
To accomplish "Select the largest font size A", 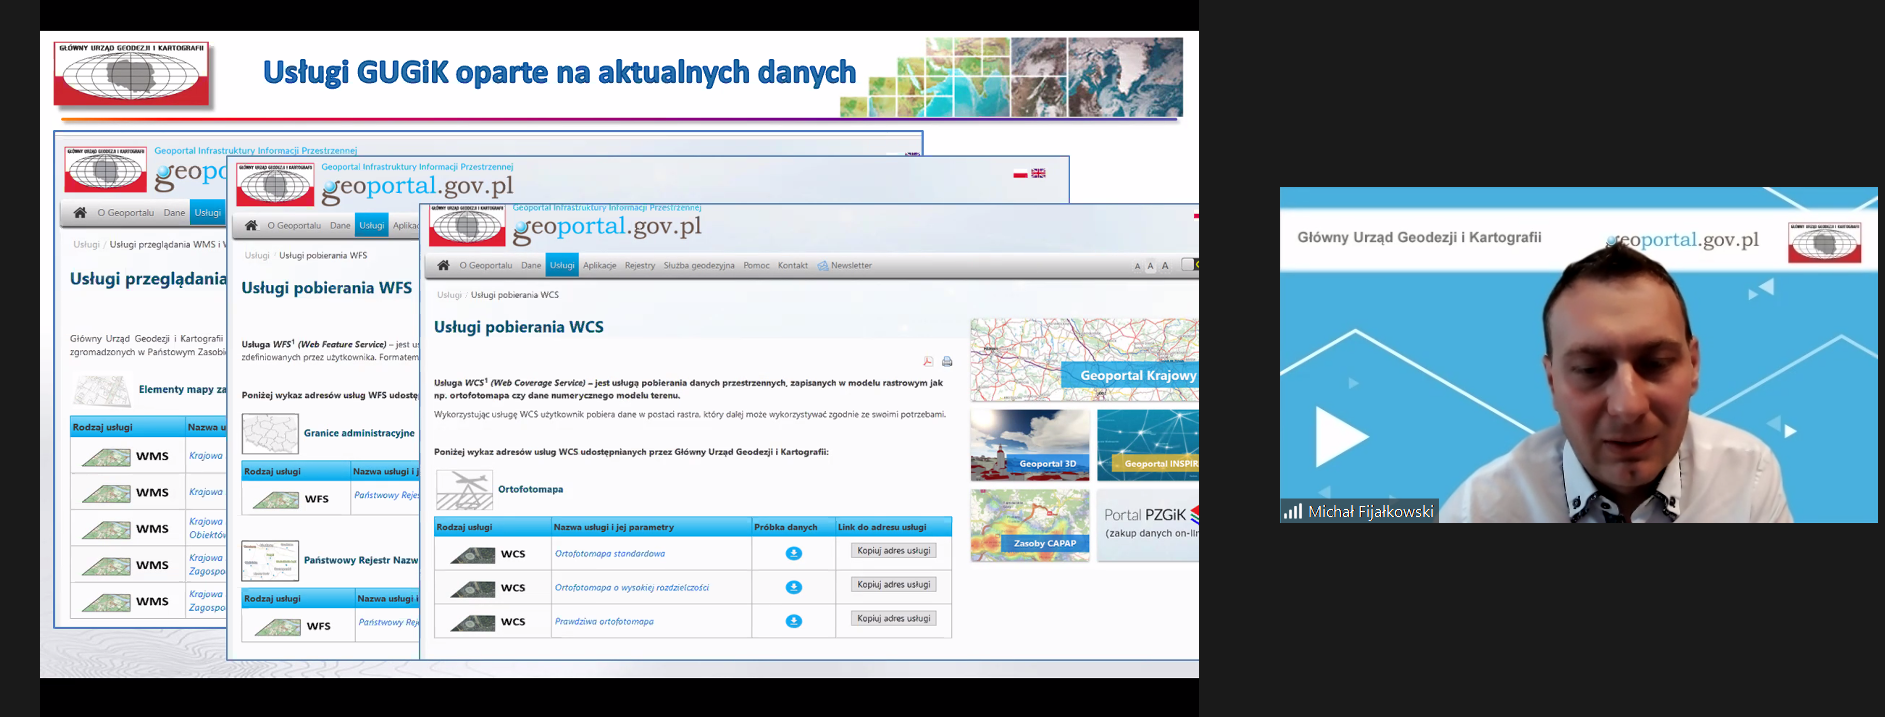I will 1165,266.
